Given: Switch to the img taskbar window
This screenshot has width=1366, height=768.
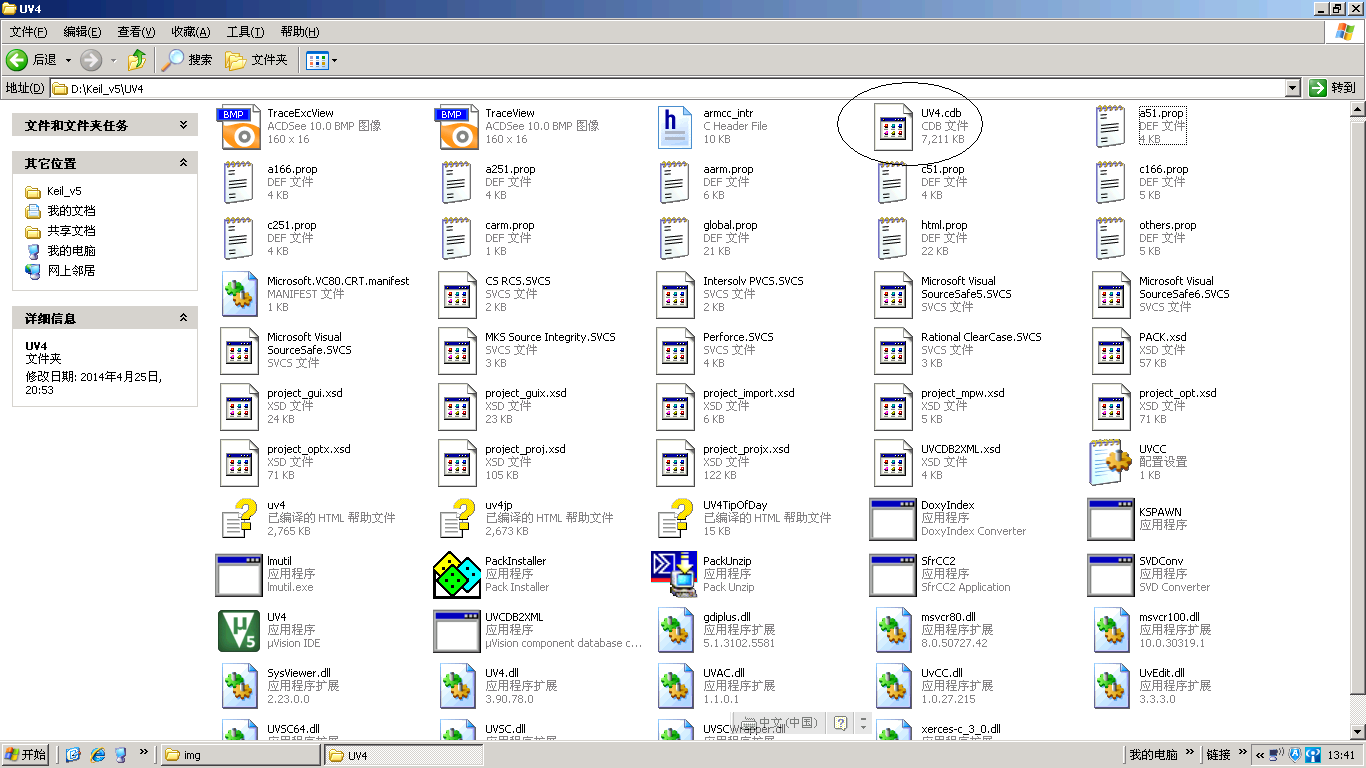Looking at the screenshot, I should [x=239, y=755].
